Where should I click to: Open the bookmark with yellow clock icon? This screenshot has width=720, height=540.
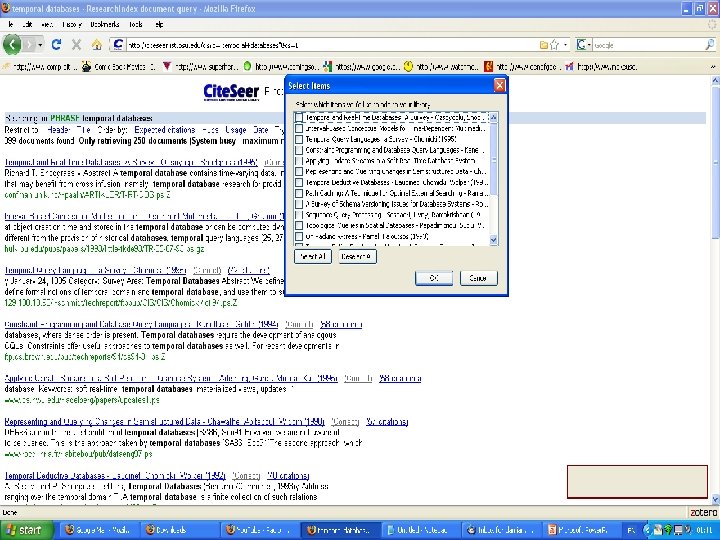442,67
